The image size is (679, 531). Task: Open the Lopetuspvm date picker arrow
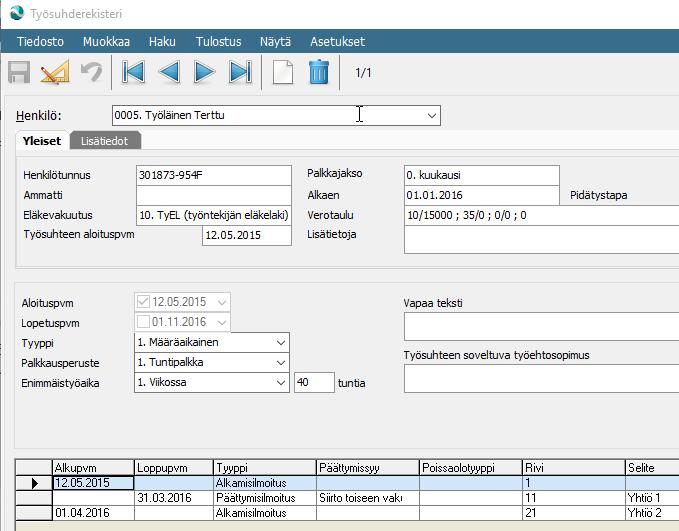pos(222,322)
